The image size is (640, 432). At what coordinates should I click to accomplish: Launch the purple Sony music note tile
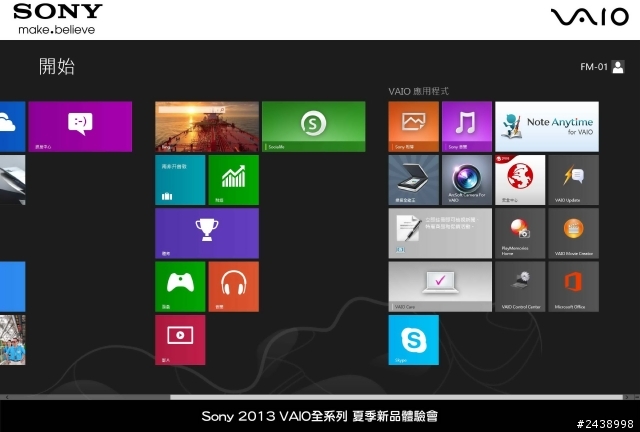point(467,127)
